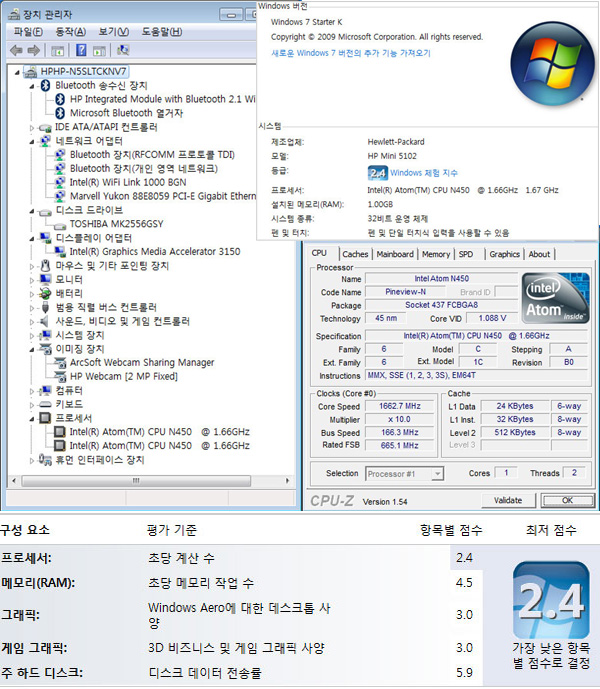Expand the IDE ATA/ATAPI 컨트롤러 node
The width and height of the screenshot is (600, 689).
tap(32, 128)
